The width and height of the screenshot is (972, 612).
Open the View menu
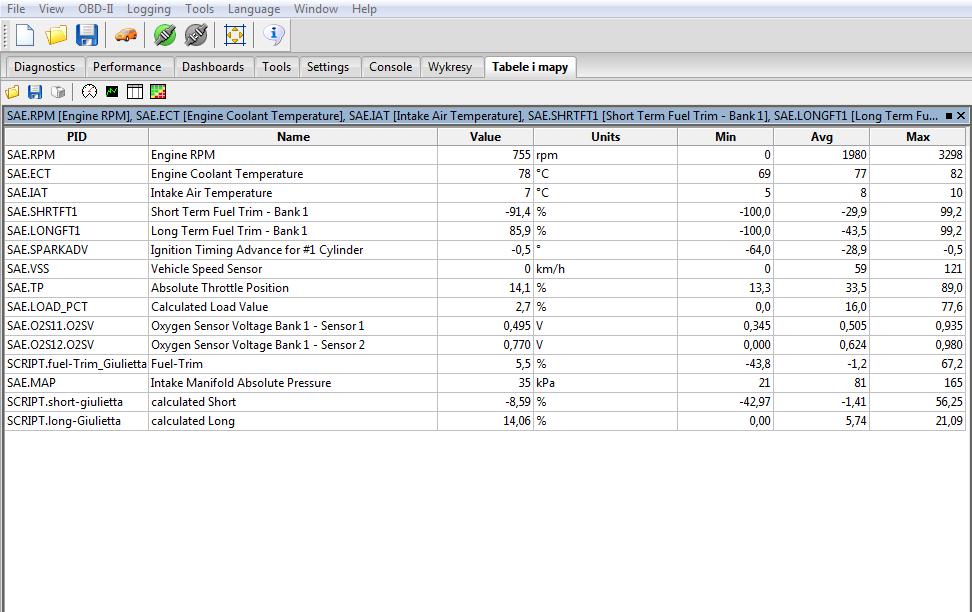51,9
